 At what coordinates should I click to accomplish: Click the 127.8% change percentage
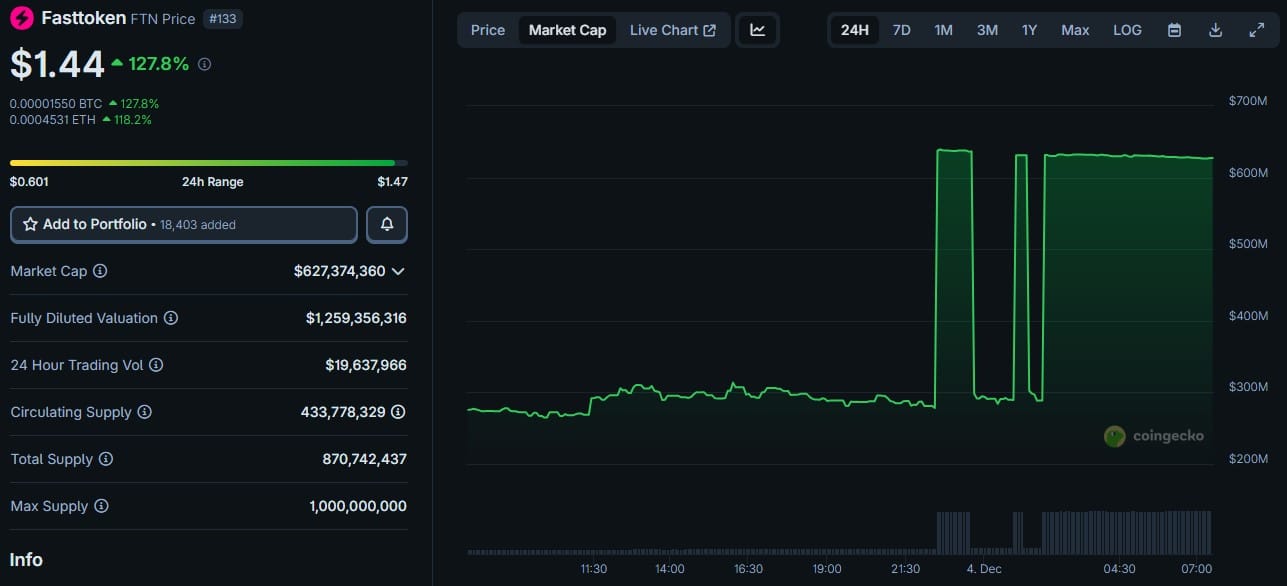[160, 64]
